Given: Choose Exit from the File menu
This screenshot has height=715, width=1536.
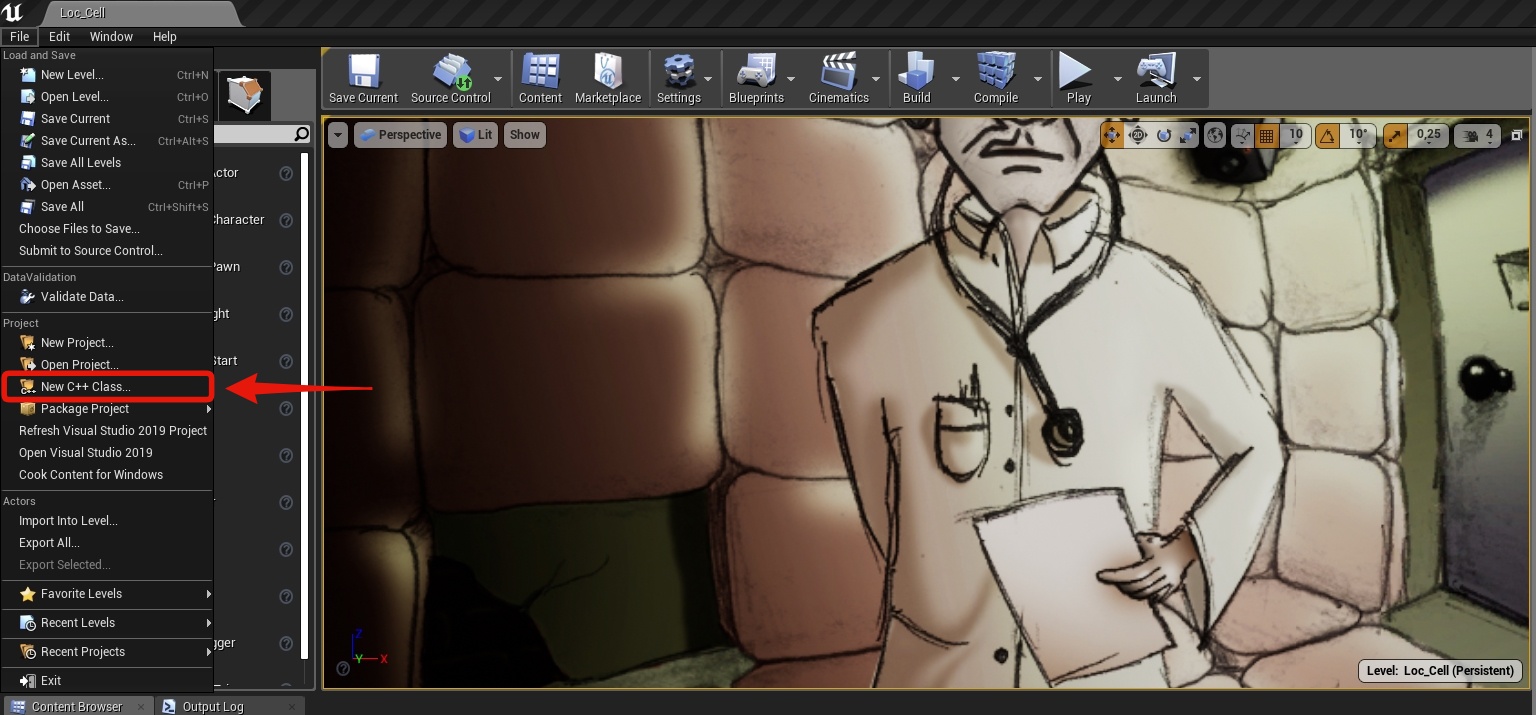Looking at the screenshot, I should [x=106, y=681].
